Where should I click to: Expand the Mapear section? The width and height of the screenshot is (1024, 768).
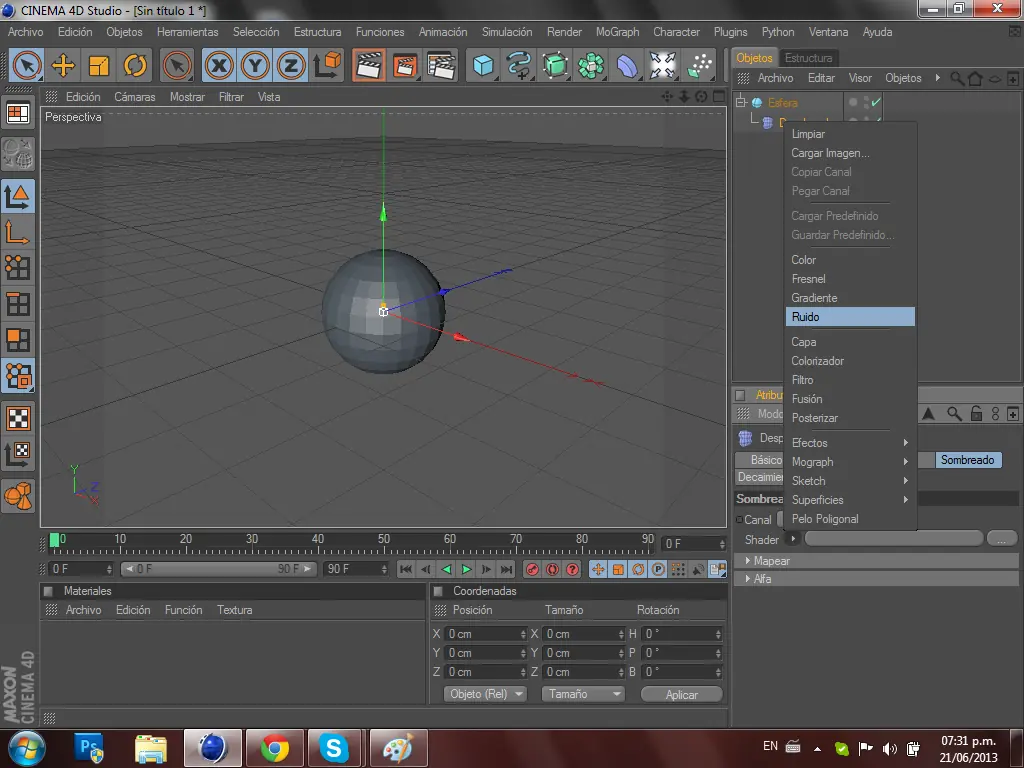coord(875,561)
